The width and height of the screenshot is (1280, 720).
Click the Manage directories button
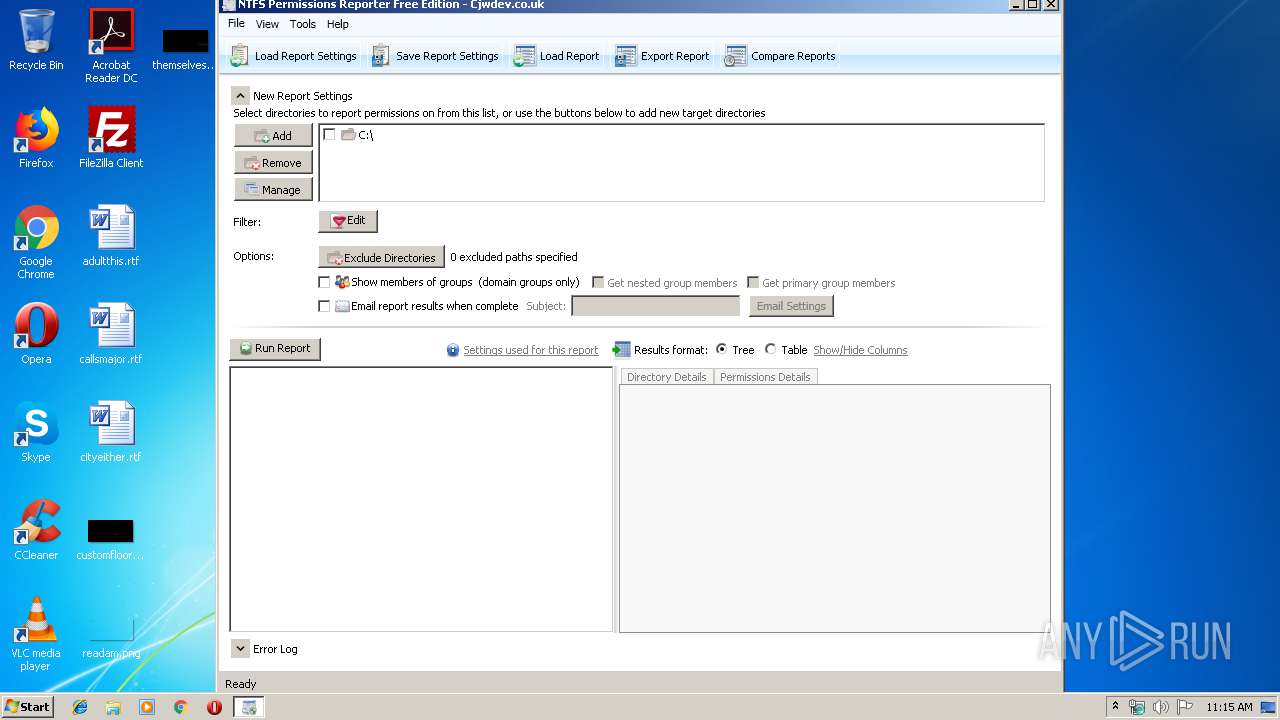(273, 190)
